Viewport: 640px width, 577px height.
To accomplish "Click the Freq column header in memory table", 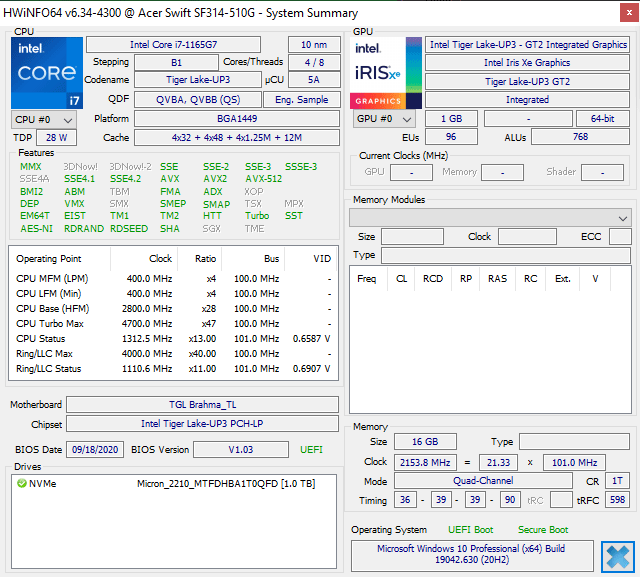I will 366,278.
